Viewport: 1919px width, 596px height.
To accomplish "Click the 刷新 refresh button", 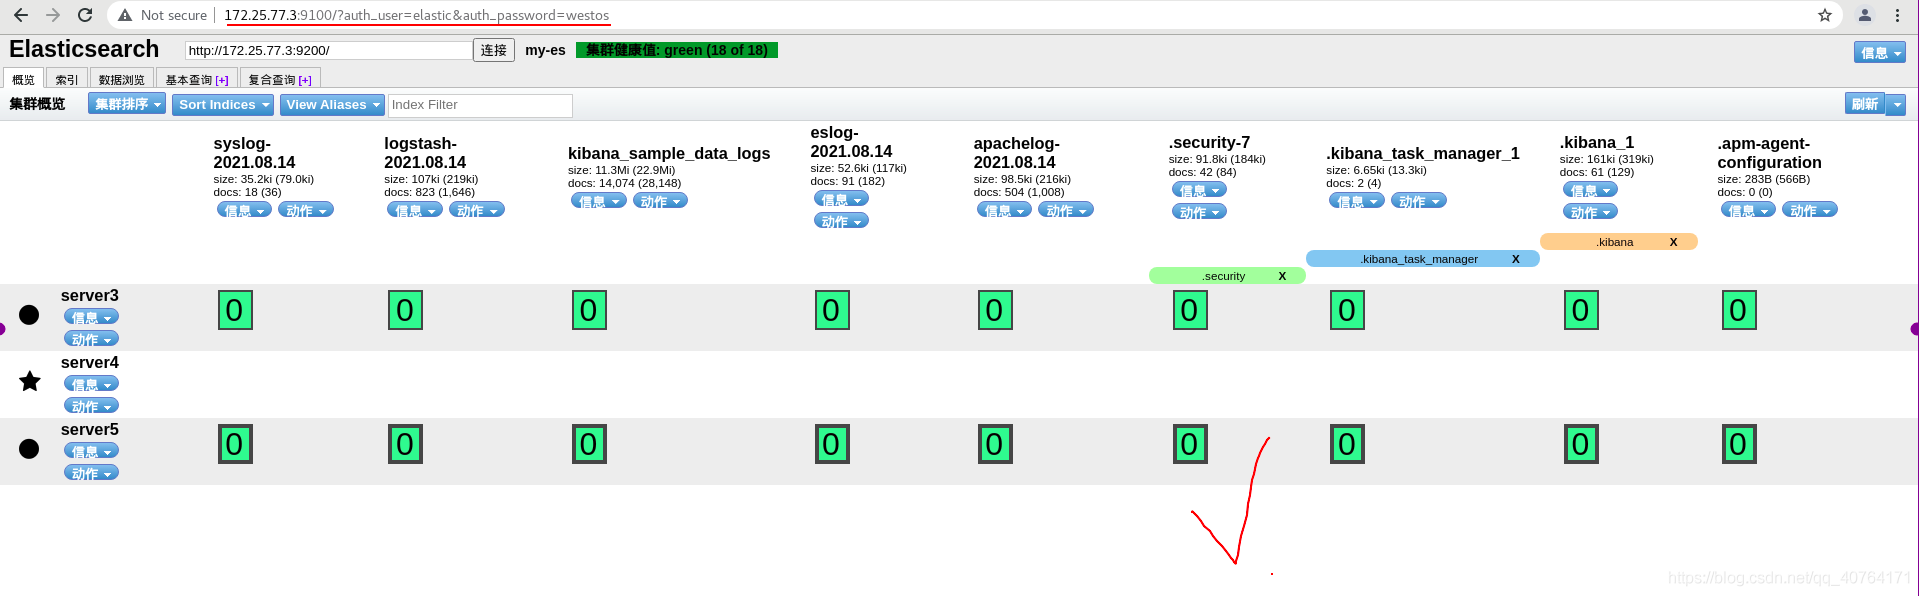I will 1865,104.
